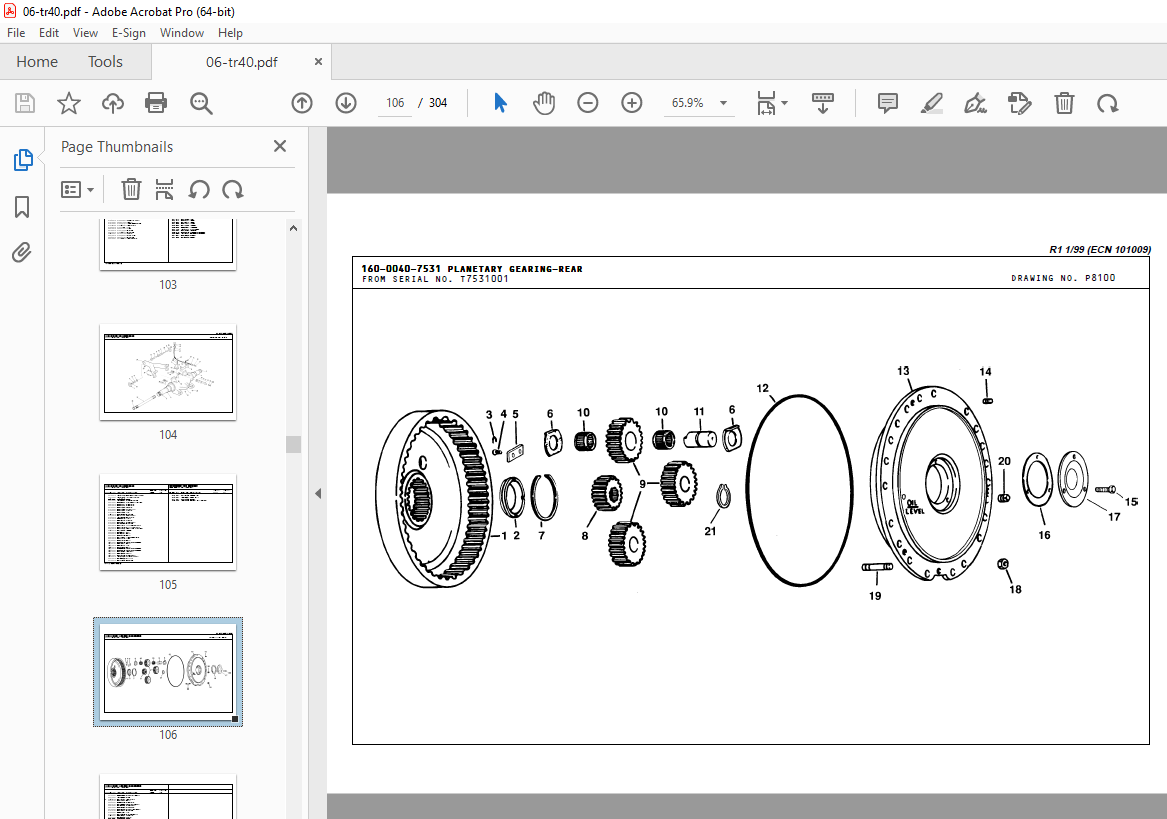Open the fit page options tool
Screen dimensions: 1167x819
point(767,103)
